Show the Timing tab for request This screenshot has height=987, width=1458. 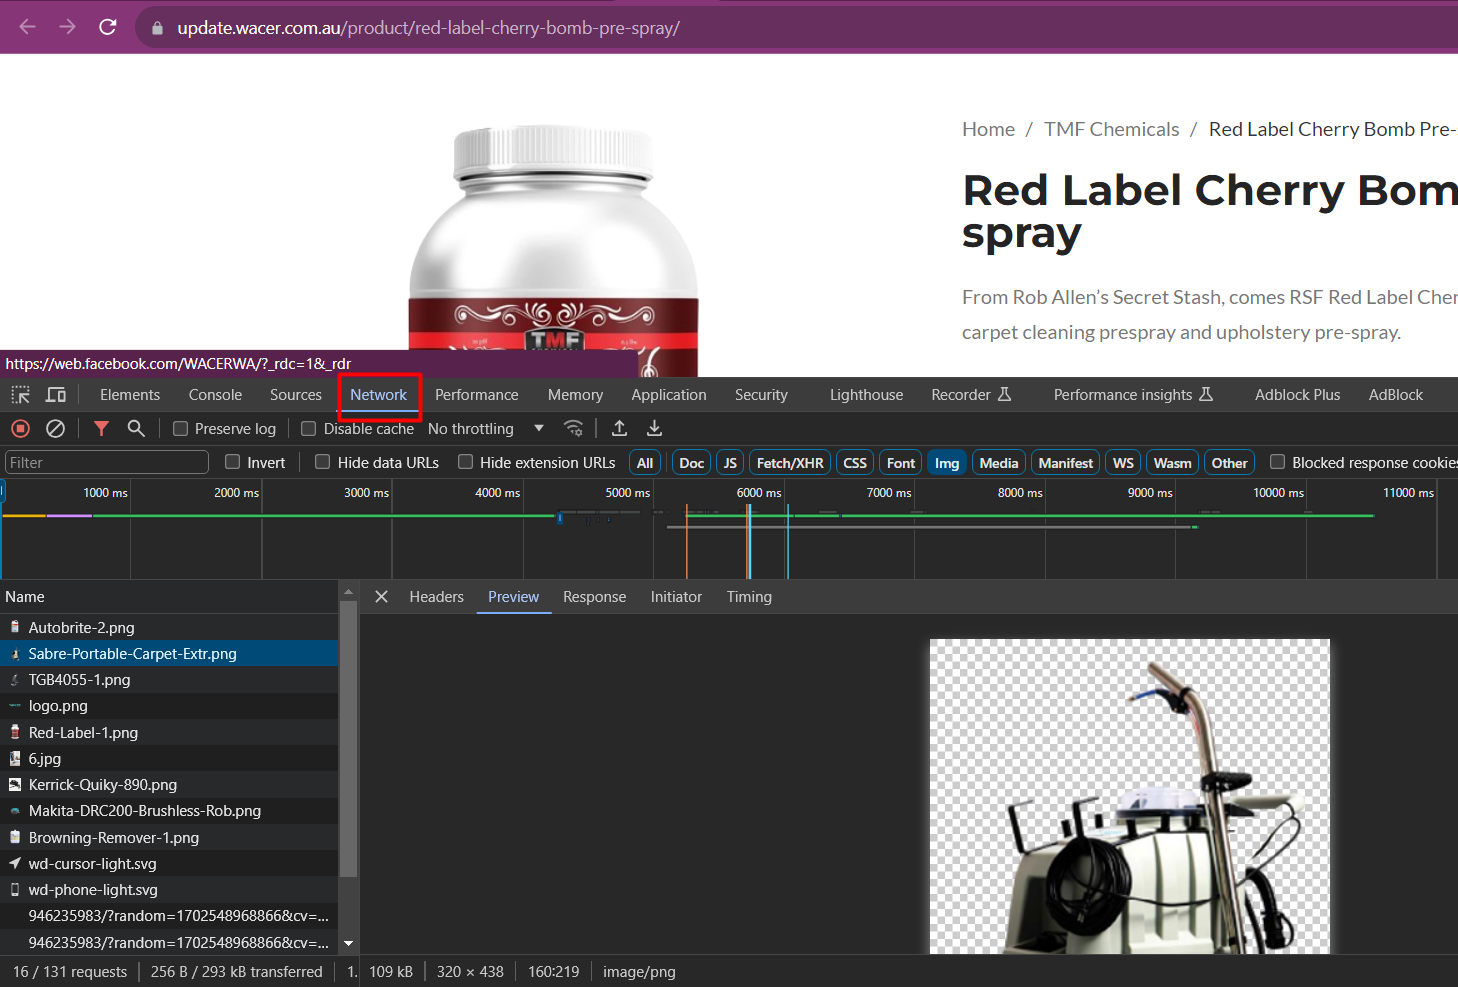[749, 597]
